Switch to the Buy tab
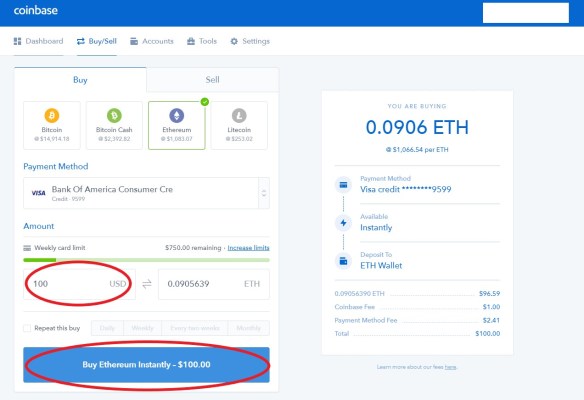This screenshot has height=400, width=584. (80, 80)
